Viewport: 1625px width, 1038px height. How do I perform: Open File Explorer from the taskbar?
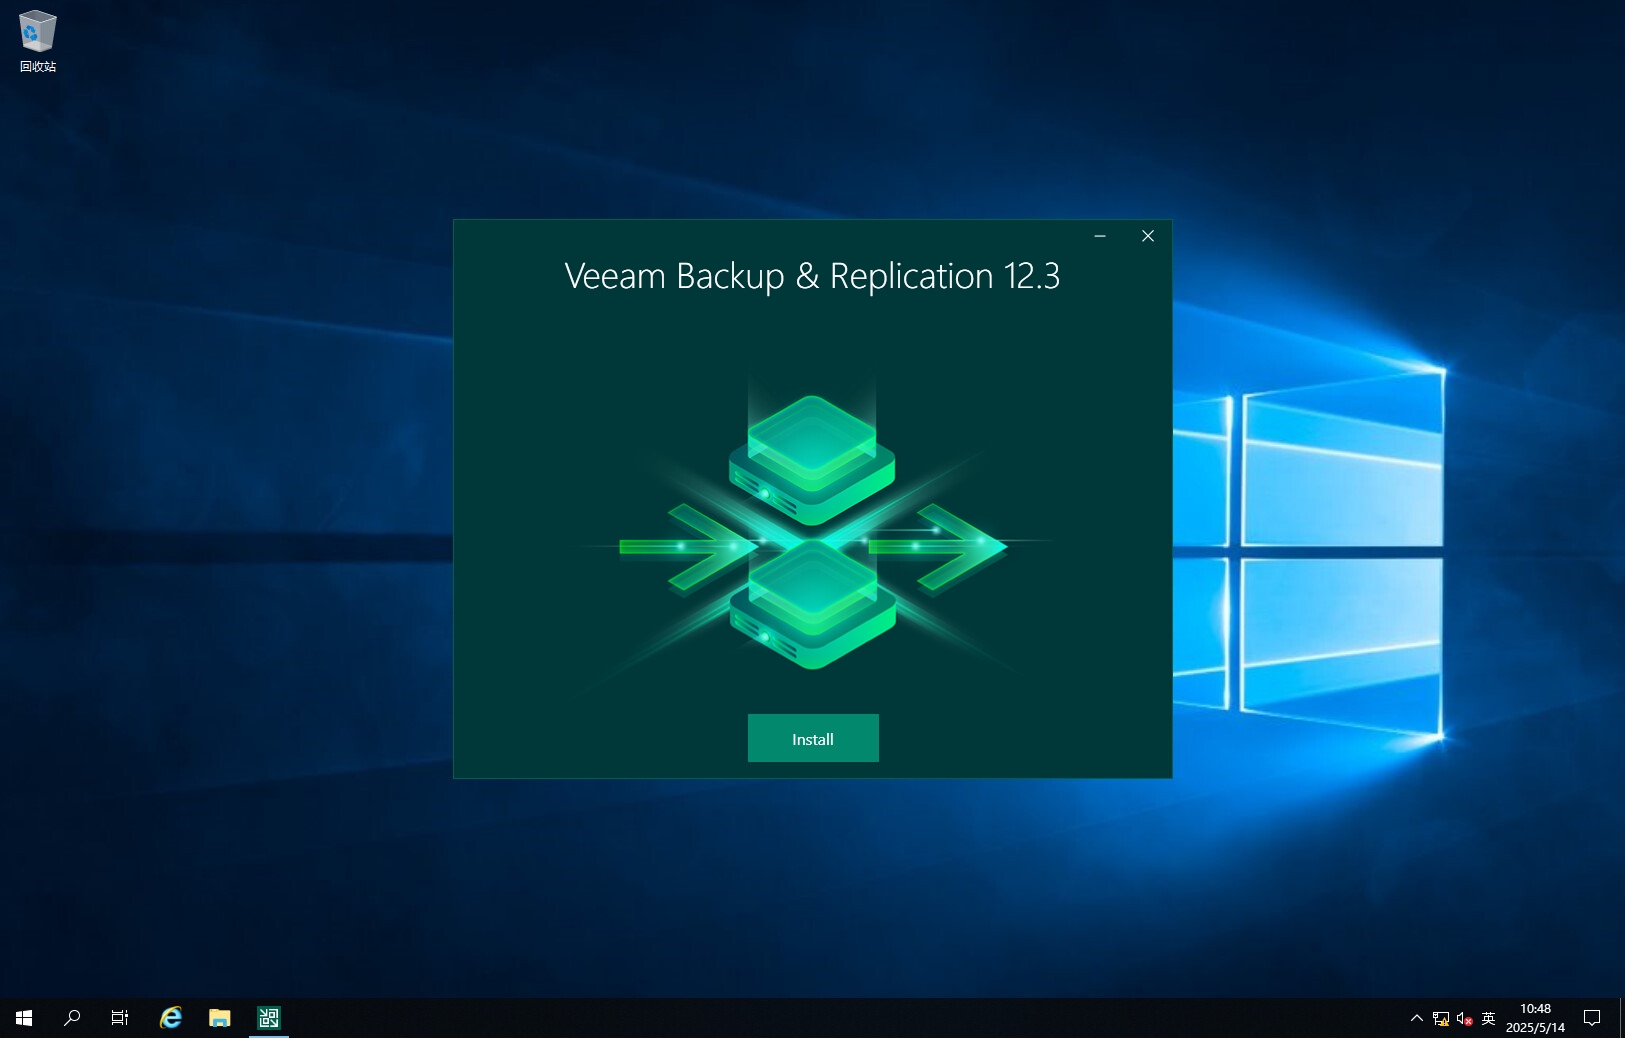(219, 1018)
